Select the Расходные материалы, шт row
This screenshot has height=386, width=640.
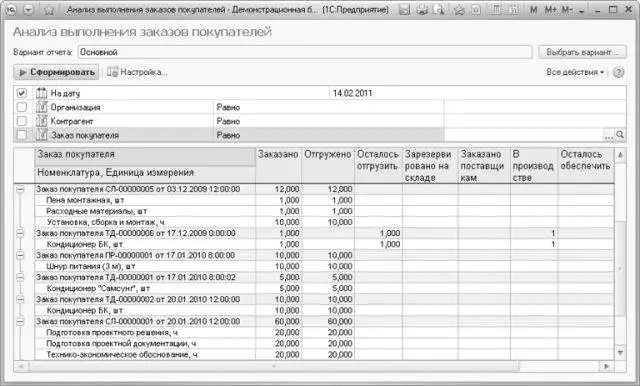[324, 211]
